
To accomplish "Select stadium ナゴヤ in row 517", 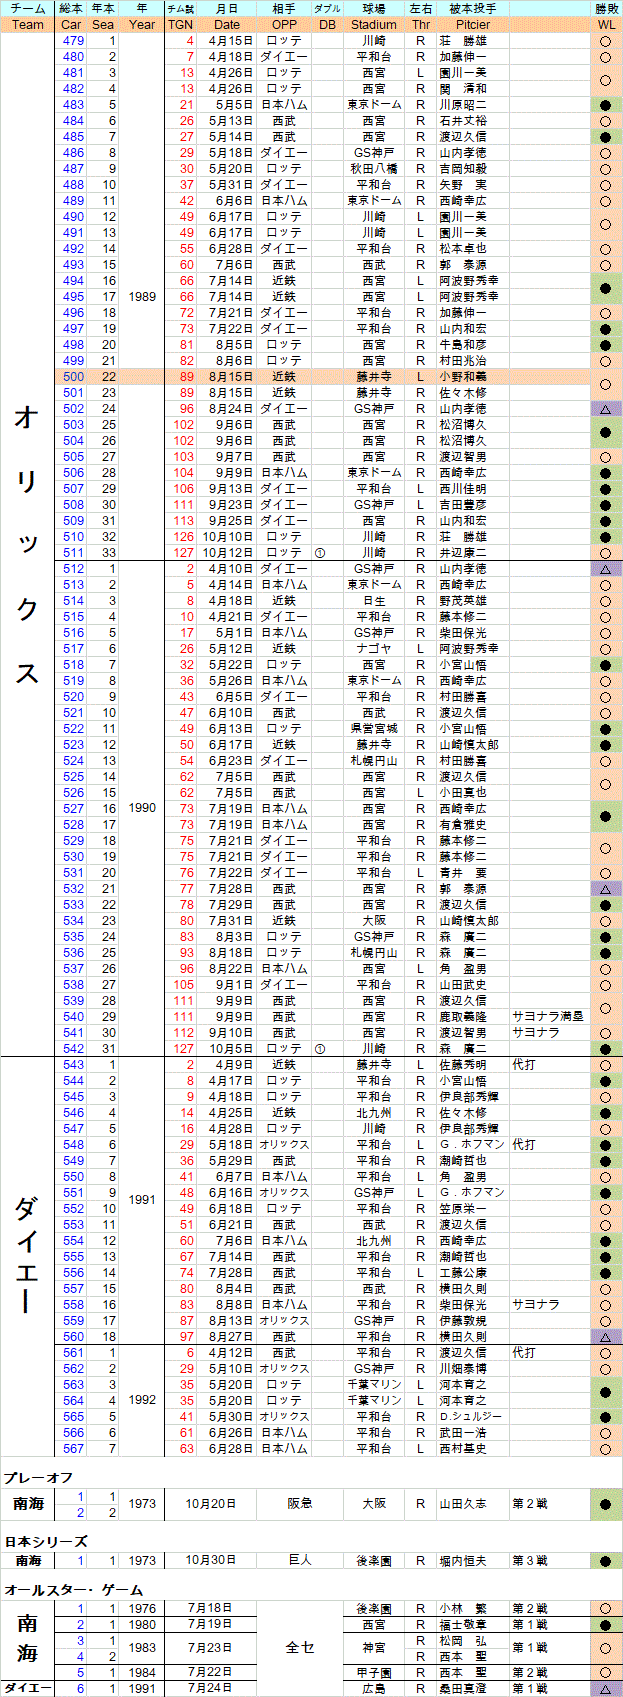I will point(374,649).
